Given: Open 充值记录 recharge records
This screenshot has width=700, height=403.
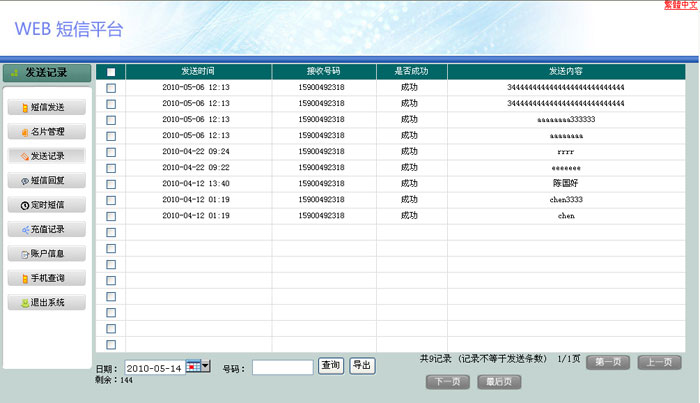Looking at the screenshot, I should click(x=46, y=229).
